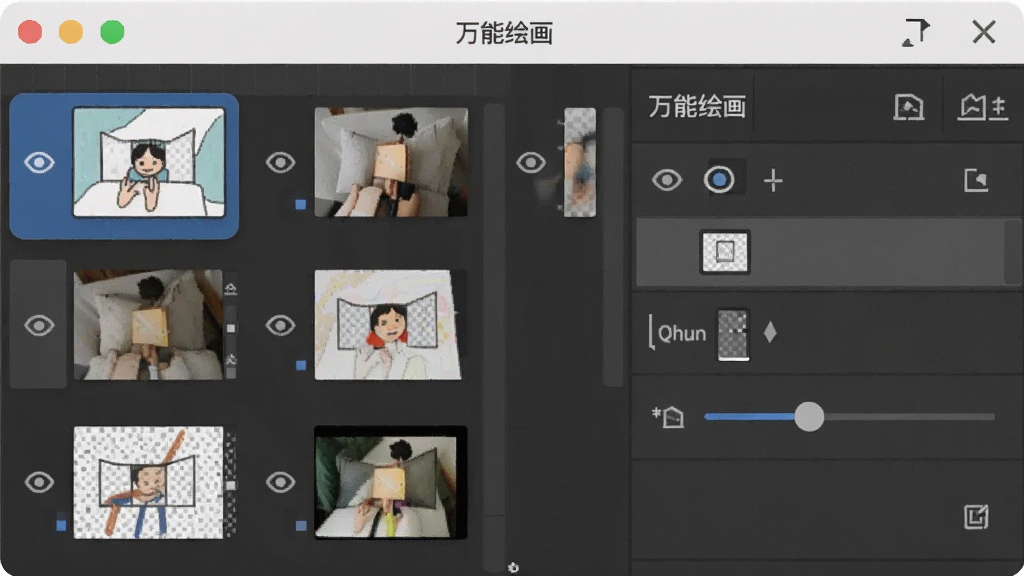Image resolution: width=1024 pixels, height=576 pixels.
Task: Toggle the eye for the red-collar cartoon layer
Action: point(281,325)
